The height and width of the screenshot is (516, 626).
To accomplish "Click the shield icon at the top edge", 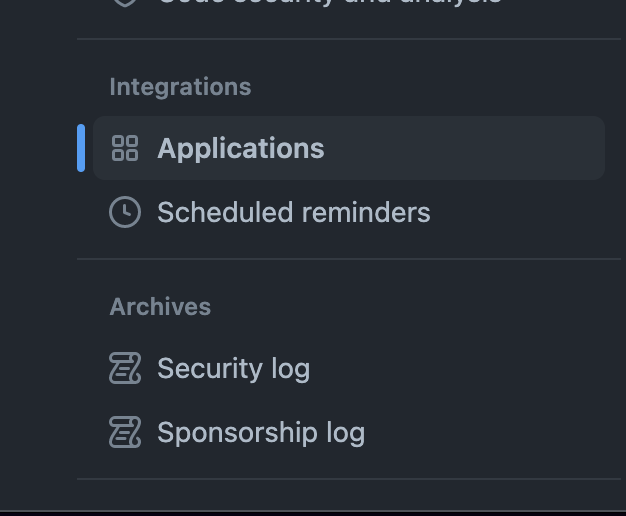I will point(125,3).
